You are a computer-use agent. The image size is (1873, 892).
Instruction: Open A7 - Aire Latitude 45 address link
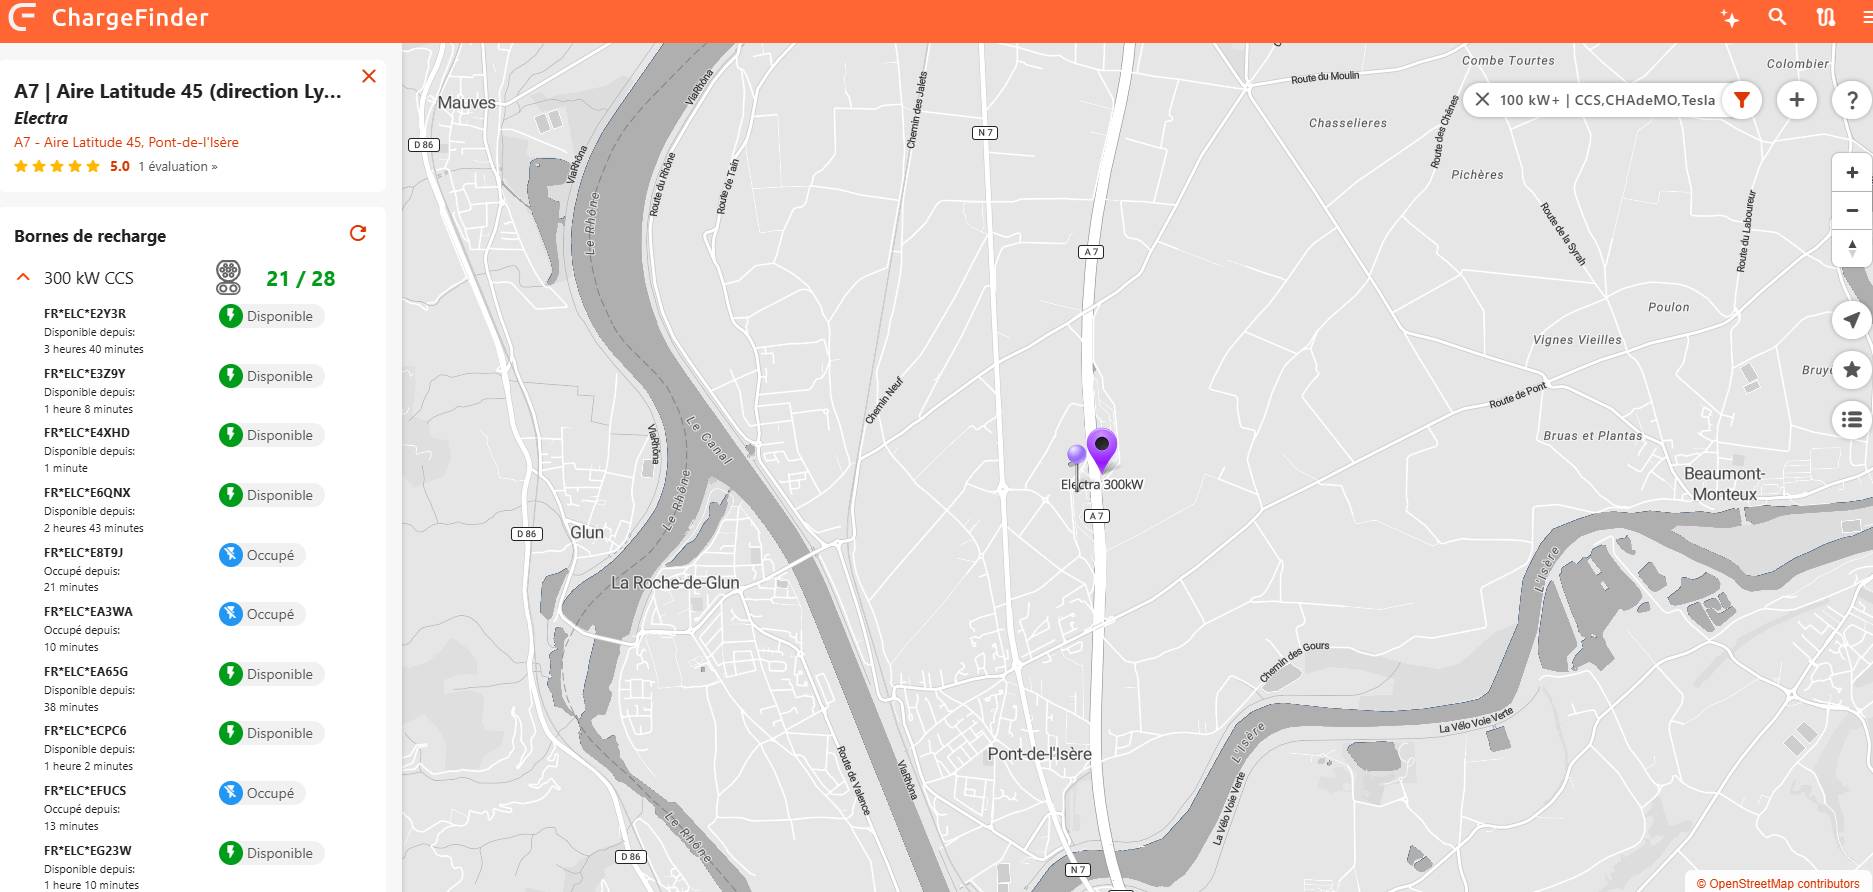point(126,142)
